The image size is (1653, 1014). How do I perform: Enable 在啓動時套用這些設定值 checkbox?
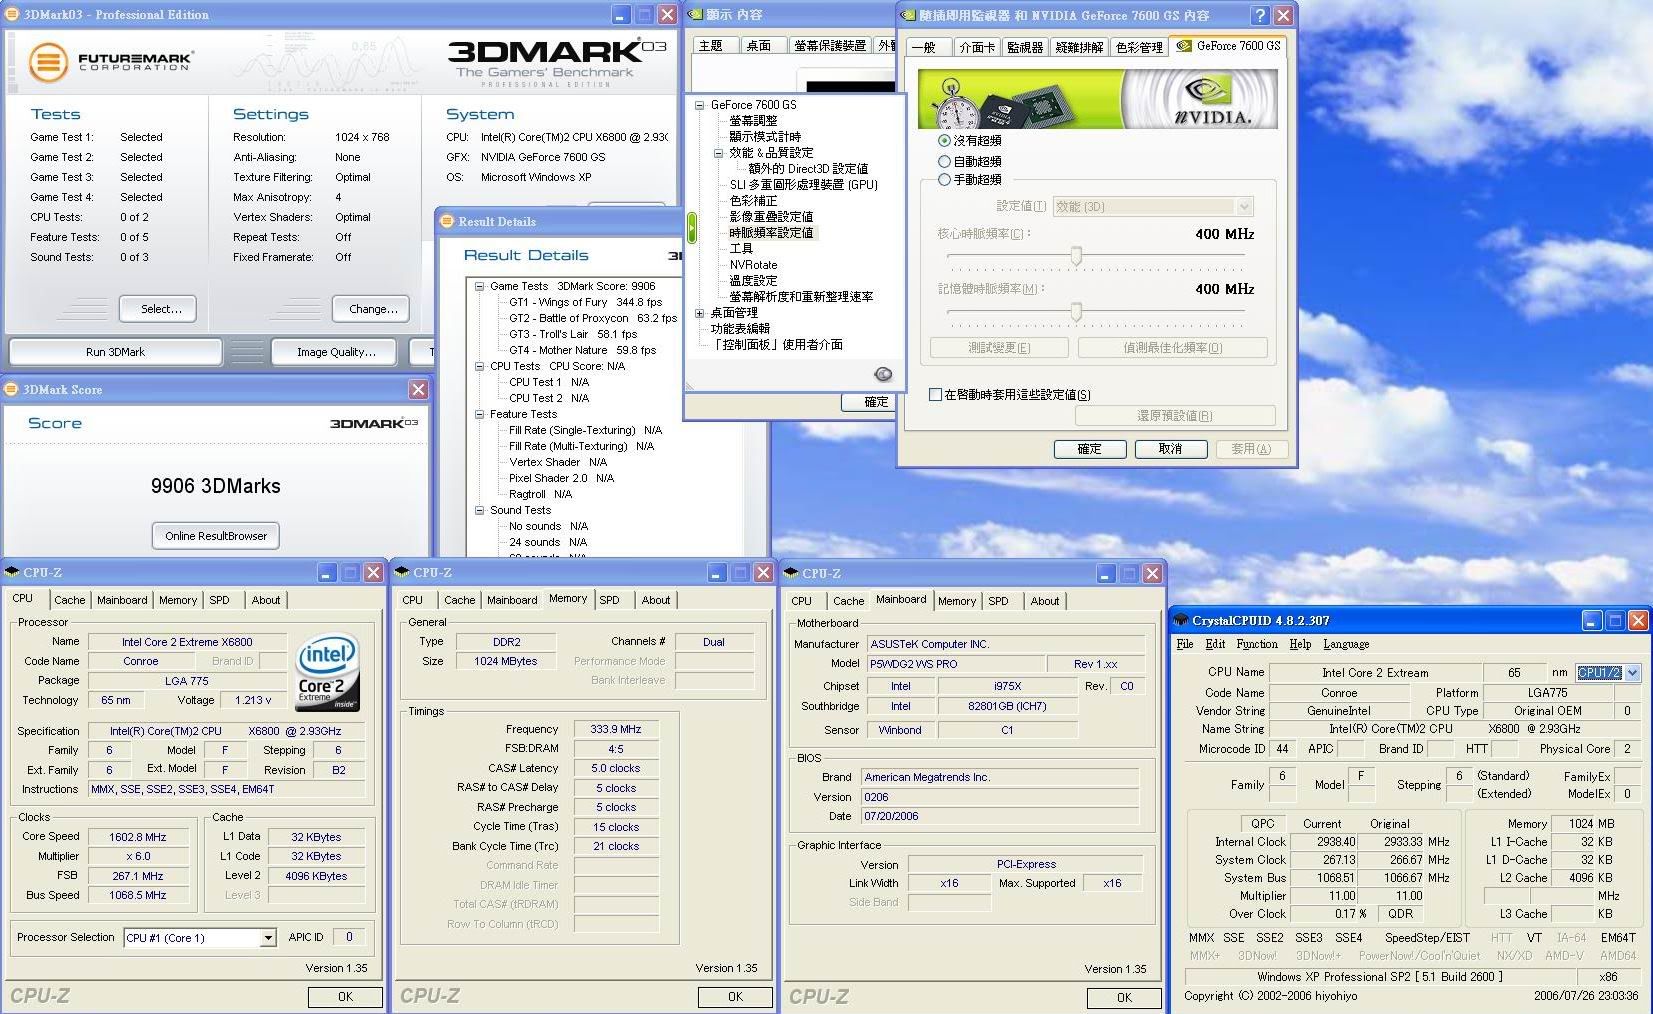click(935, 395)
